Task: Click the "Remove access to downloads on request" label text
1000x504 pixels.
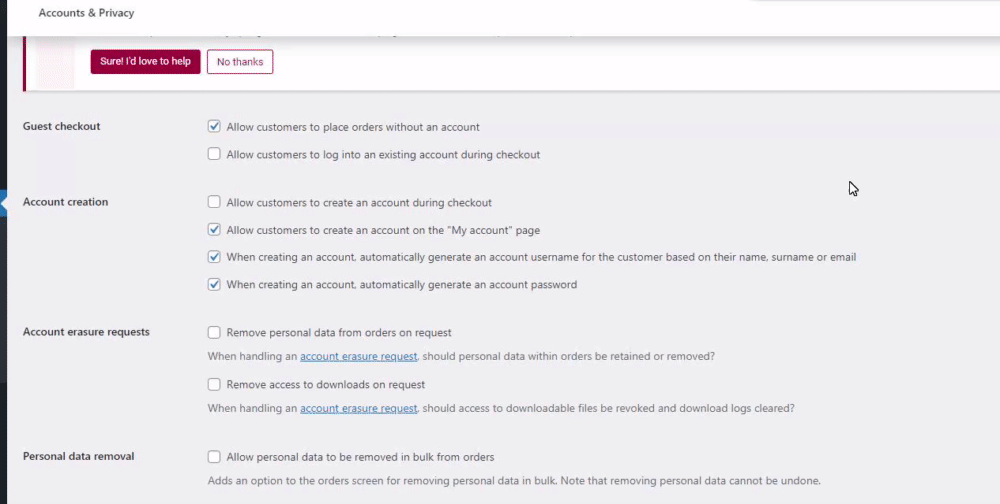Action: (x=326, y=384)
